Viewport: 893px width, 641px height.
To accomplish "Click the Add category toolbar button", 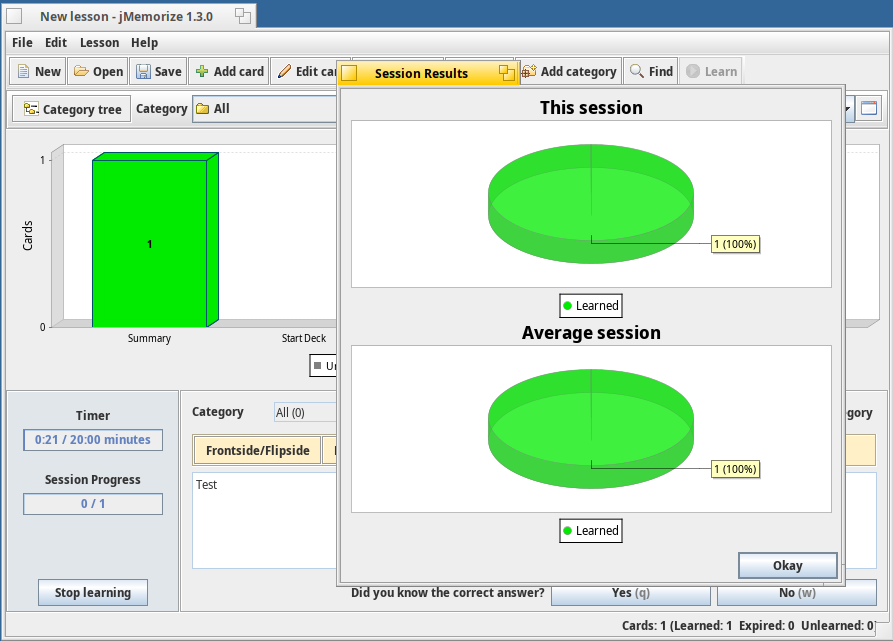I will pyautogui.click(x=570, y=71).
